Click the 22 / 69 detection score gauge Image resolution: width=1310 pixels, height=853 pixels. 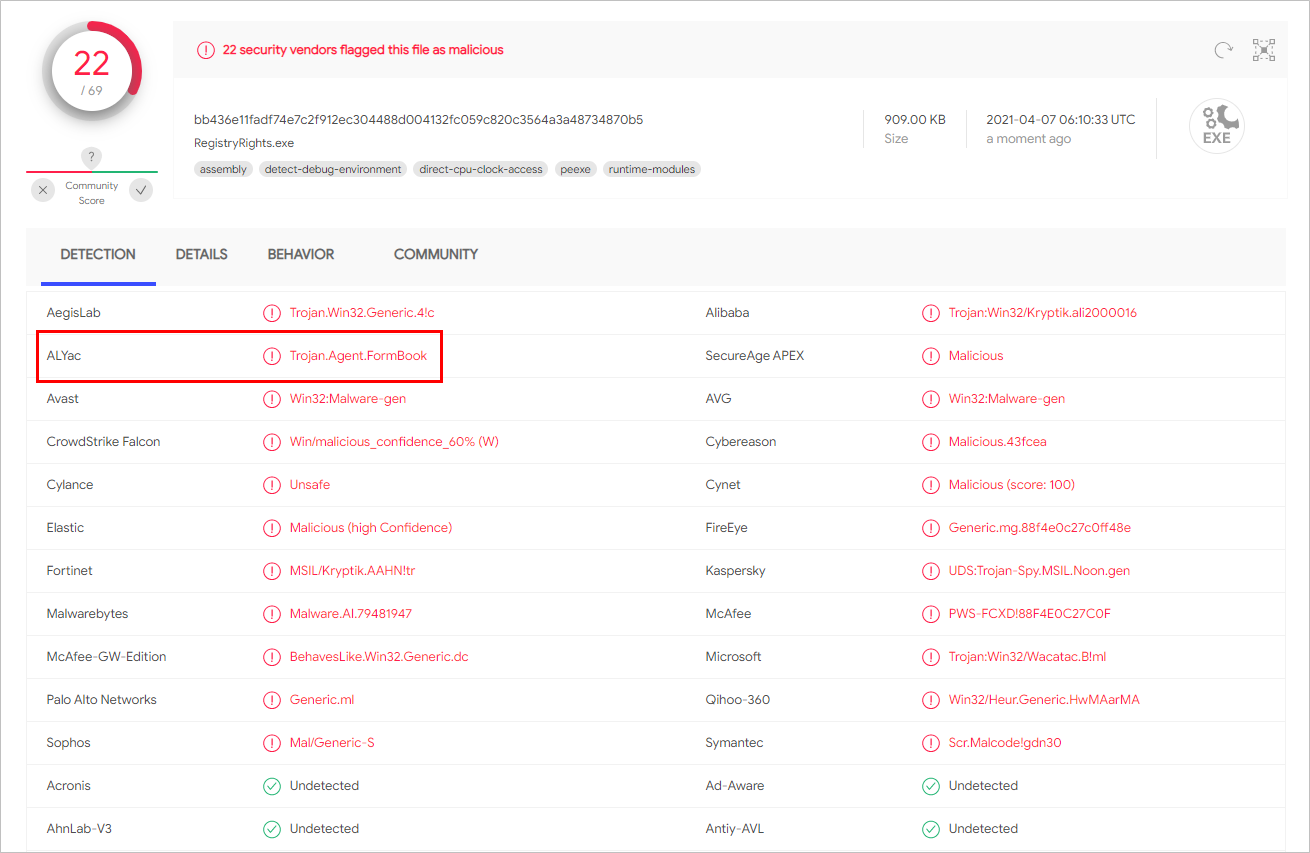92,72
